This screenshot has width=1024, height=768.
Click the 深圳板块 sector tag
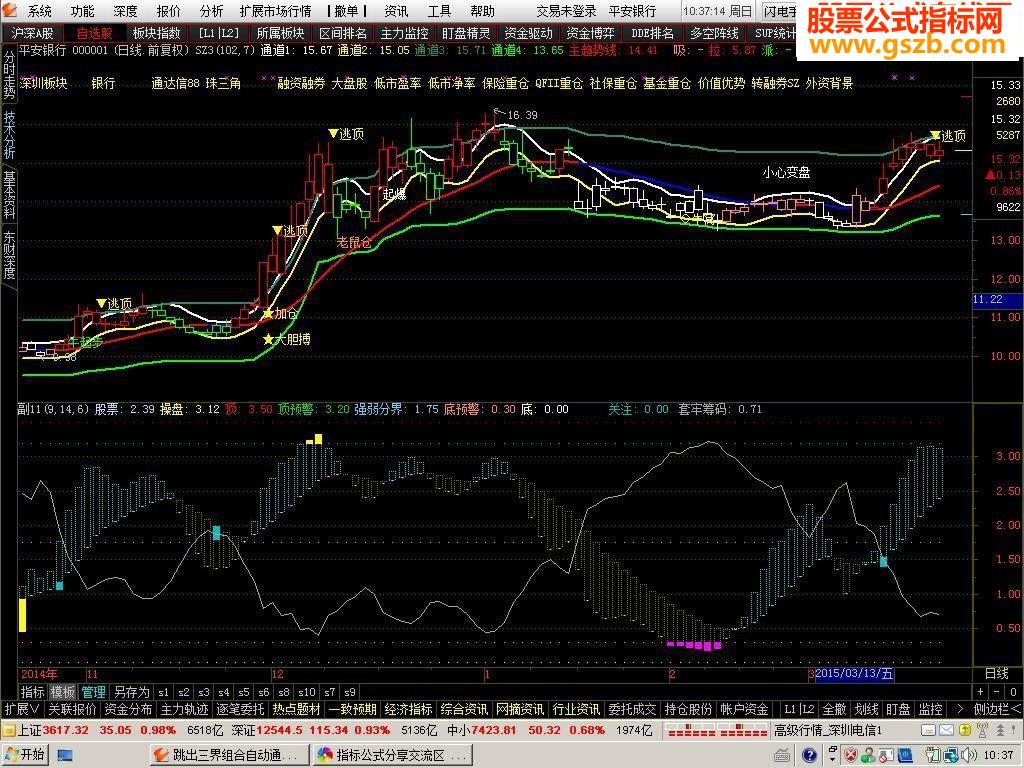pyautogui.click(x=43, y=83)
